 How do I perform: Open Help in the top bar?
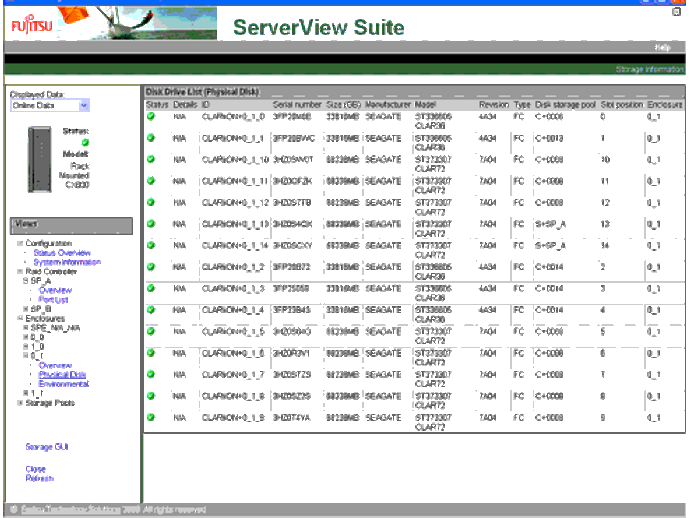coord(662,48)
